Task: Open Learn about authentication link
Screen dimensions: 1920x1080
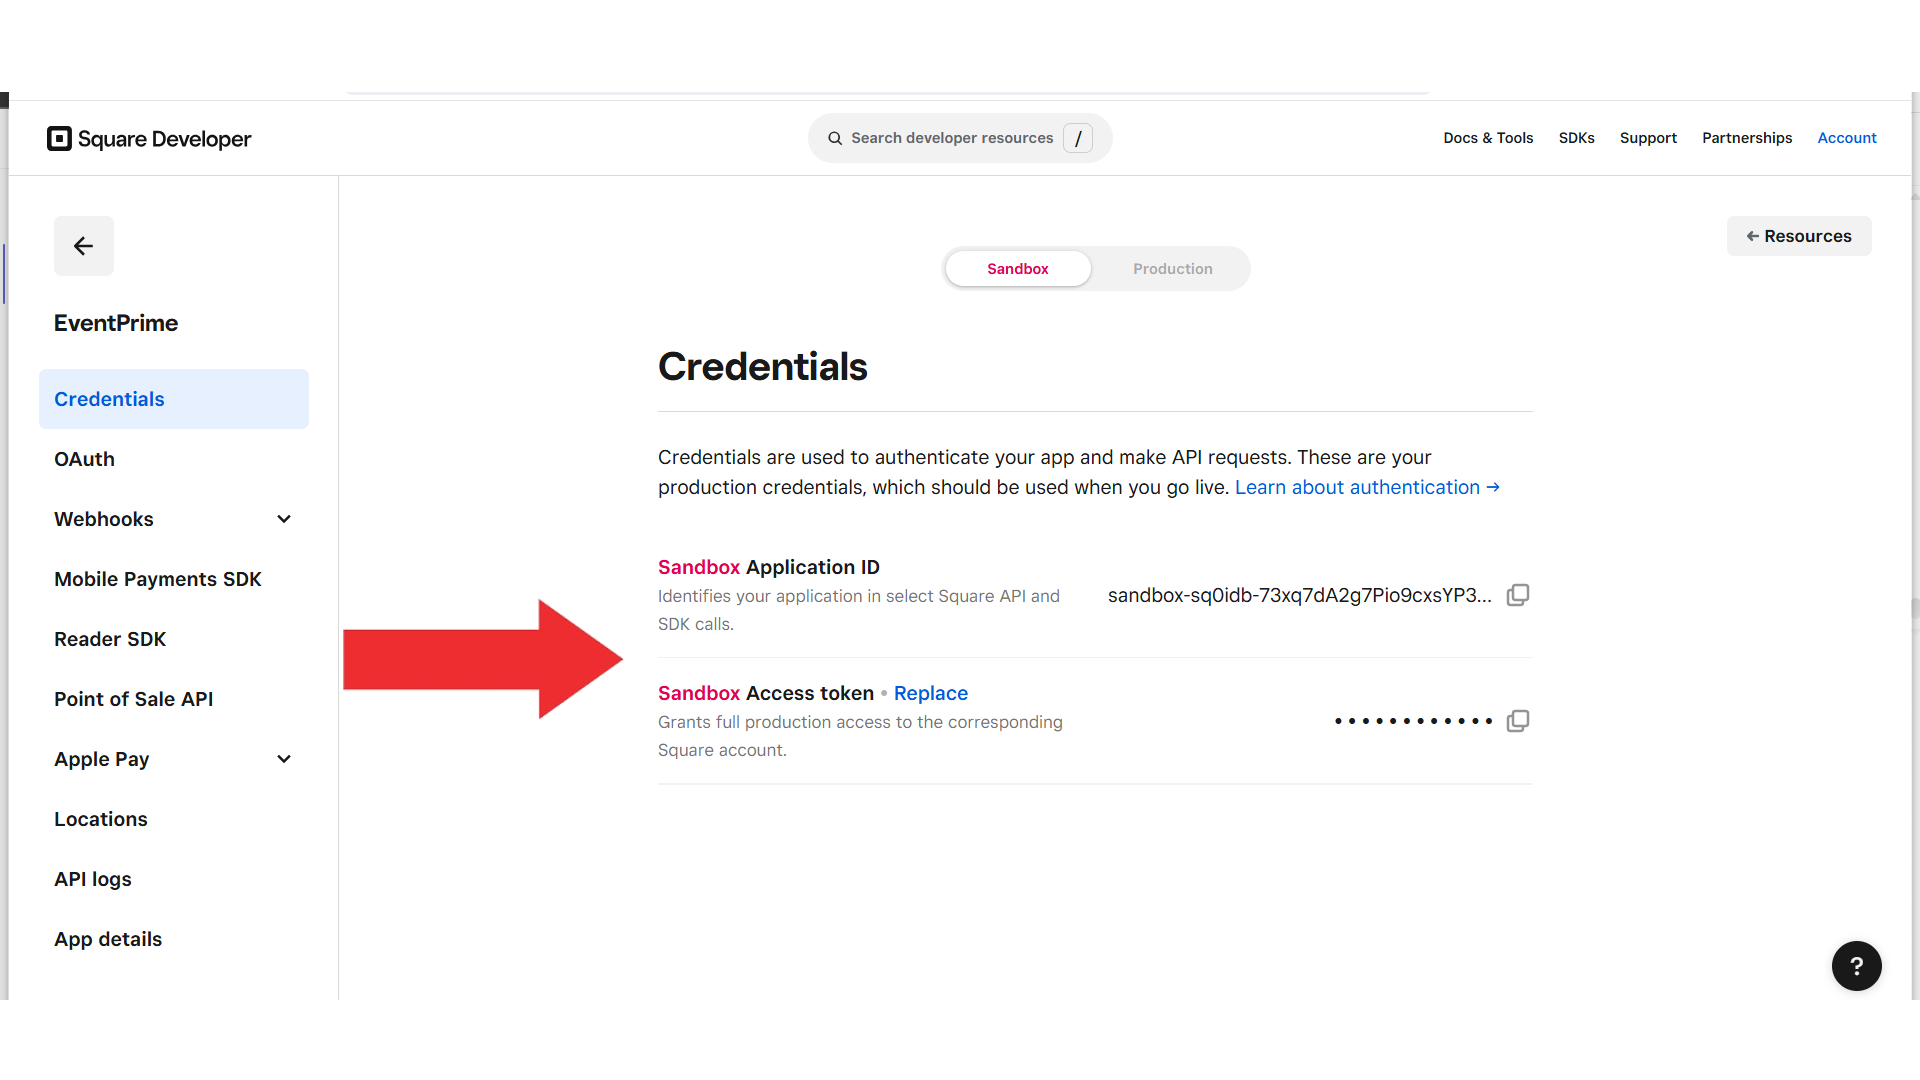Action: click(1367, 487)
